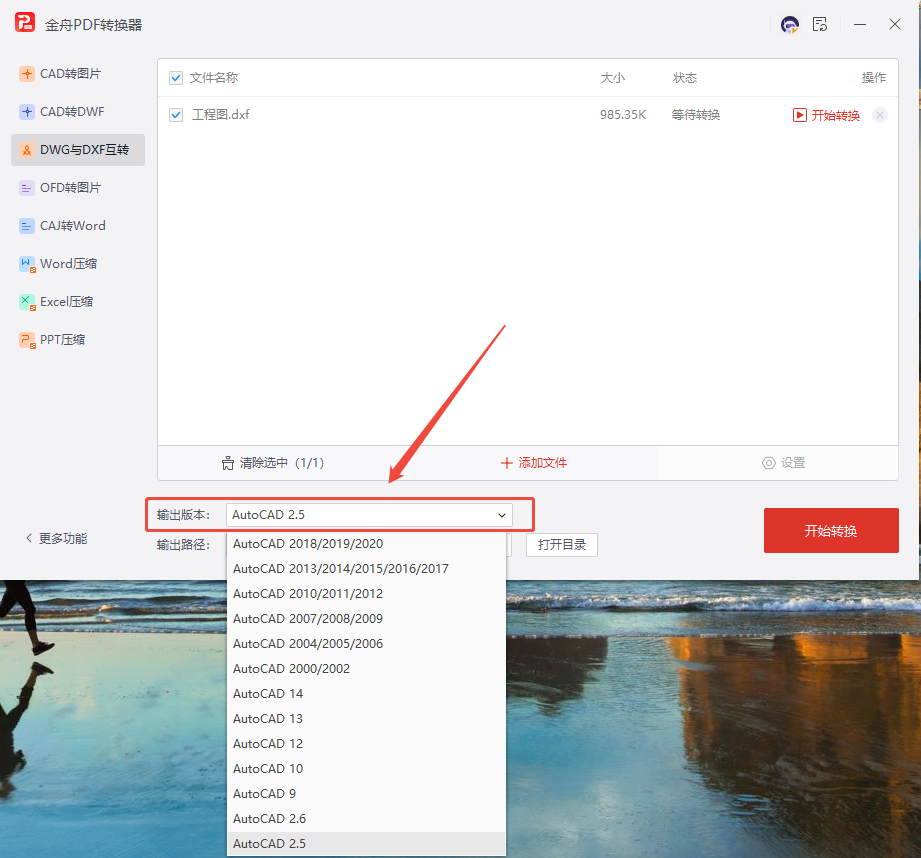This screenshot has width=921, height=858.
Task: Click the gear icon beside 设置
Action: pos(768,463)
